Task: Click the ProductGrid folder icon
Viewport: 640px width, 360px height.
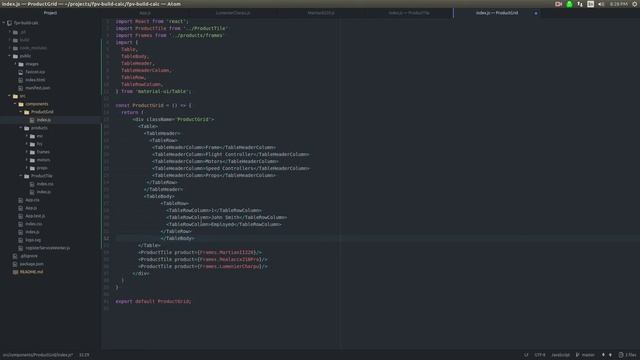Action: coord(27,112)
